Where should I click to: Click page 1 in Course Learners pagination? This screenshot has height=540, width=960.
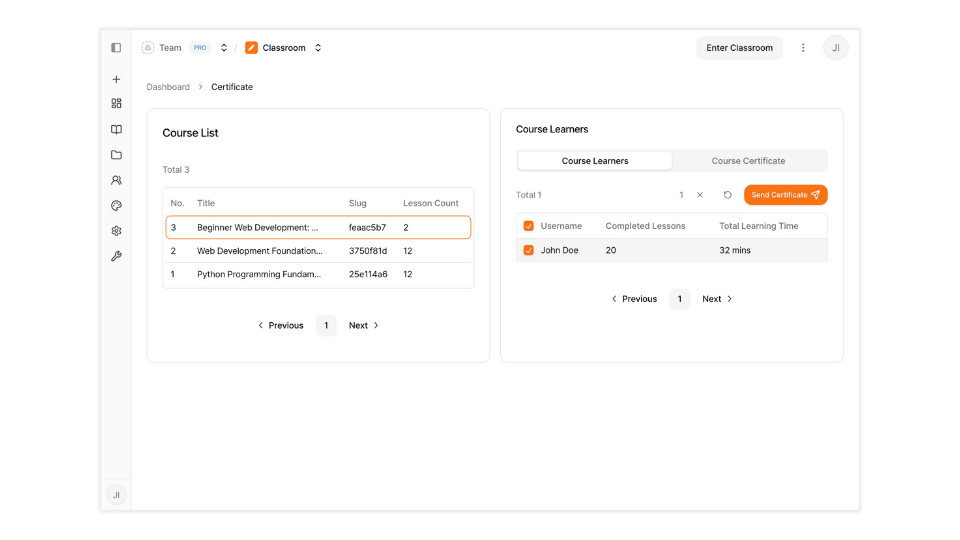(x=679, y=299)
